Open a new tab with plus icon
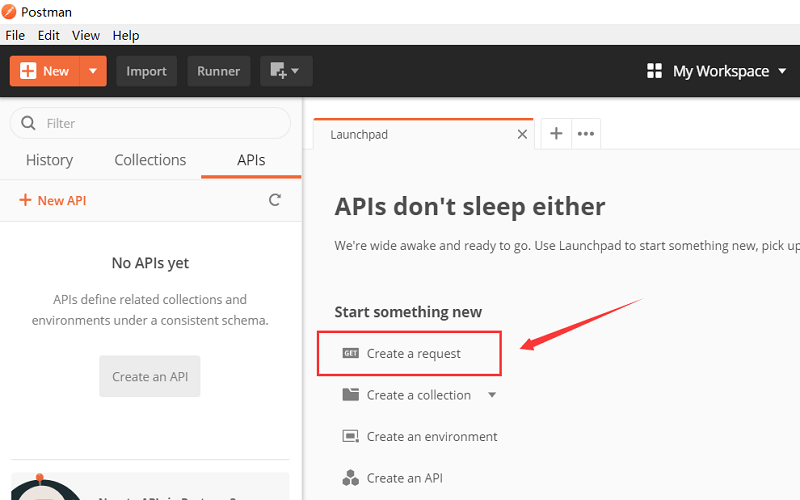Image resolution: width=800 pixels, height=500 pixels. (556, 133)
